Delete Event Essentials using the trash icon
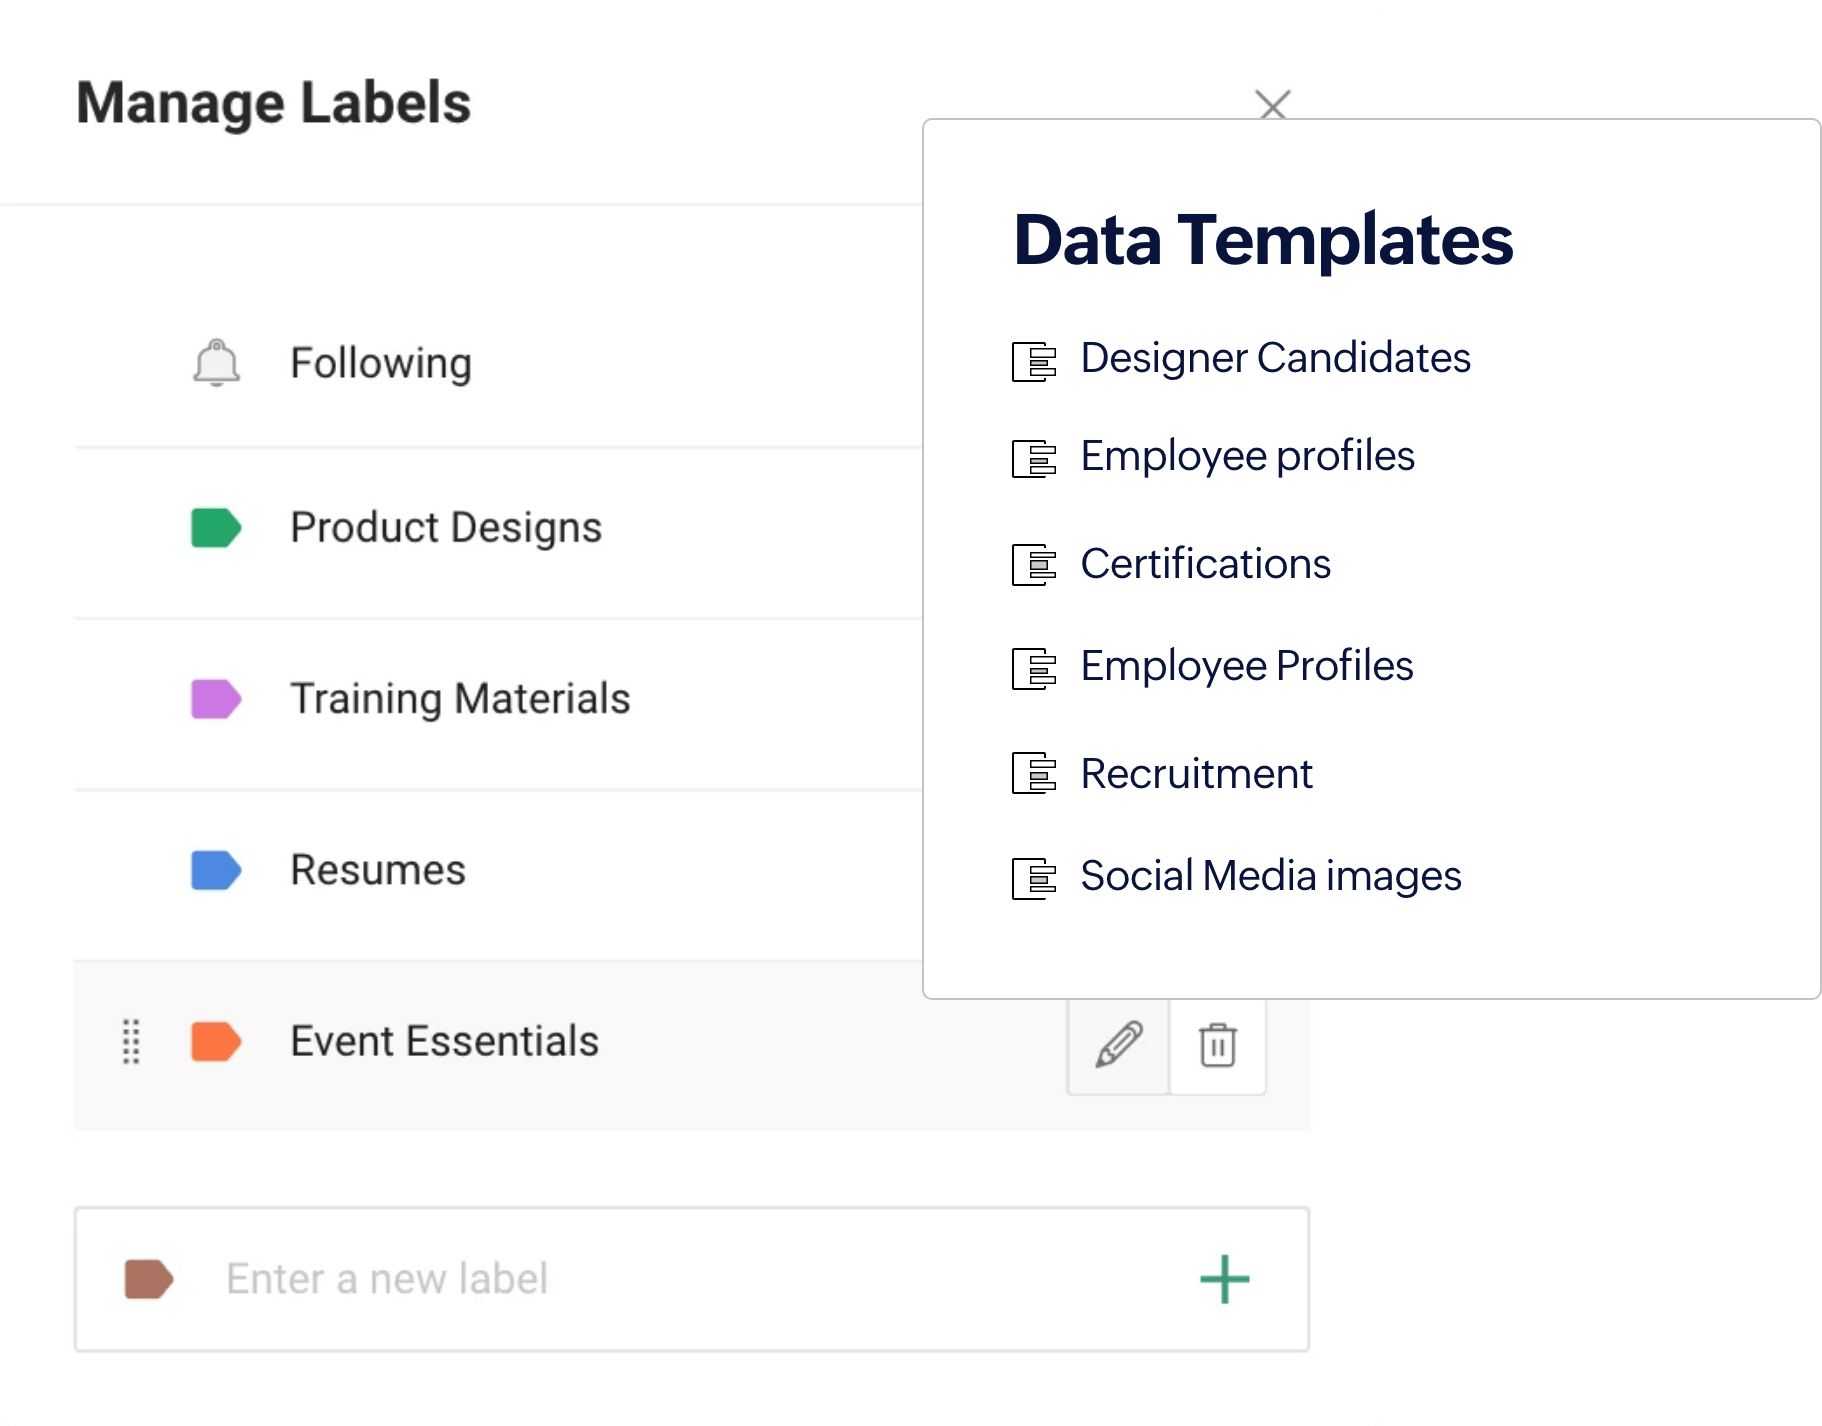Viewport: 1822px width, 1426px height. (x=1217, y=1045)
